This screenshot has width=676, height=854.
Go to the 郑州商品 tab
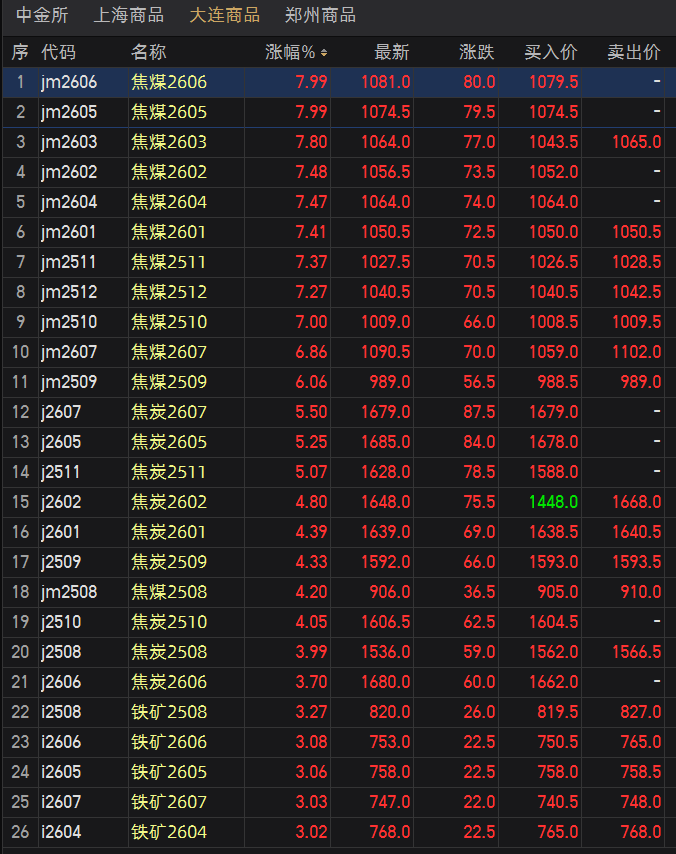tap(320, 16)
